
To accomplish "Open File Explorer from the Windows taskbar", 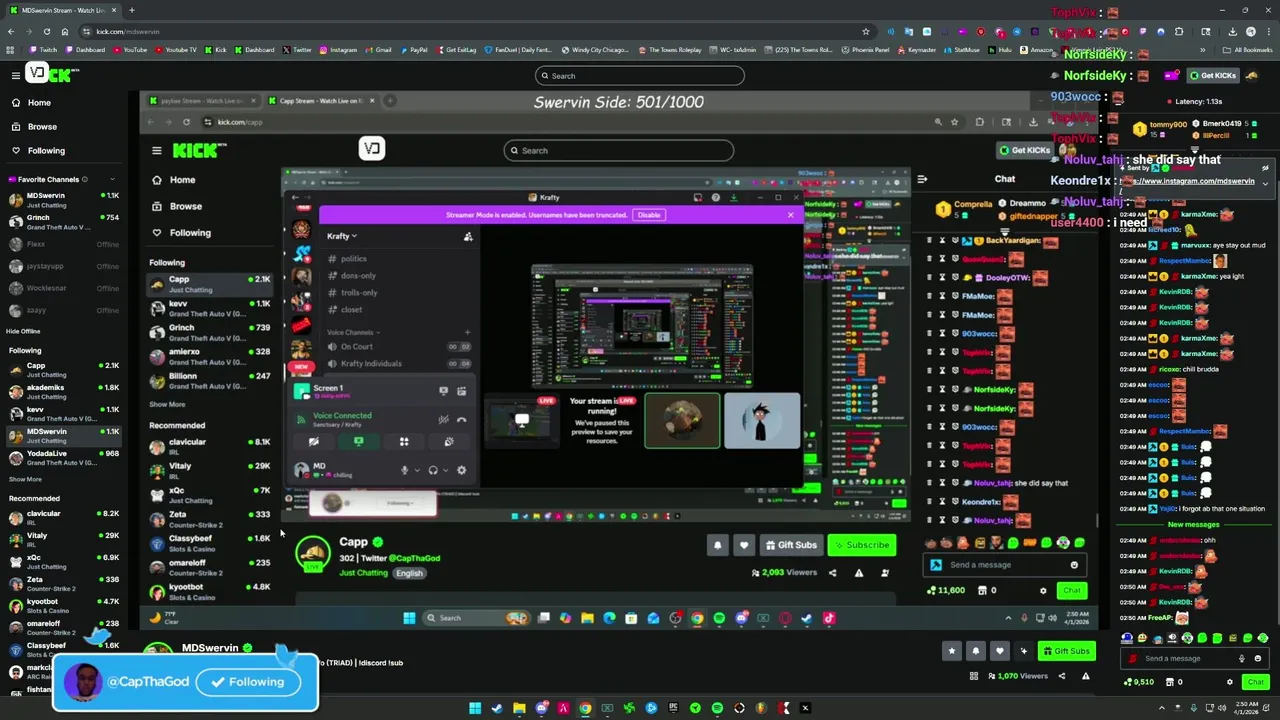I will pos(519,708).
